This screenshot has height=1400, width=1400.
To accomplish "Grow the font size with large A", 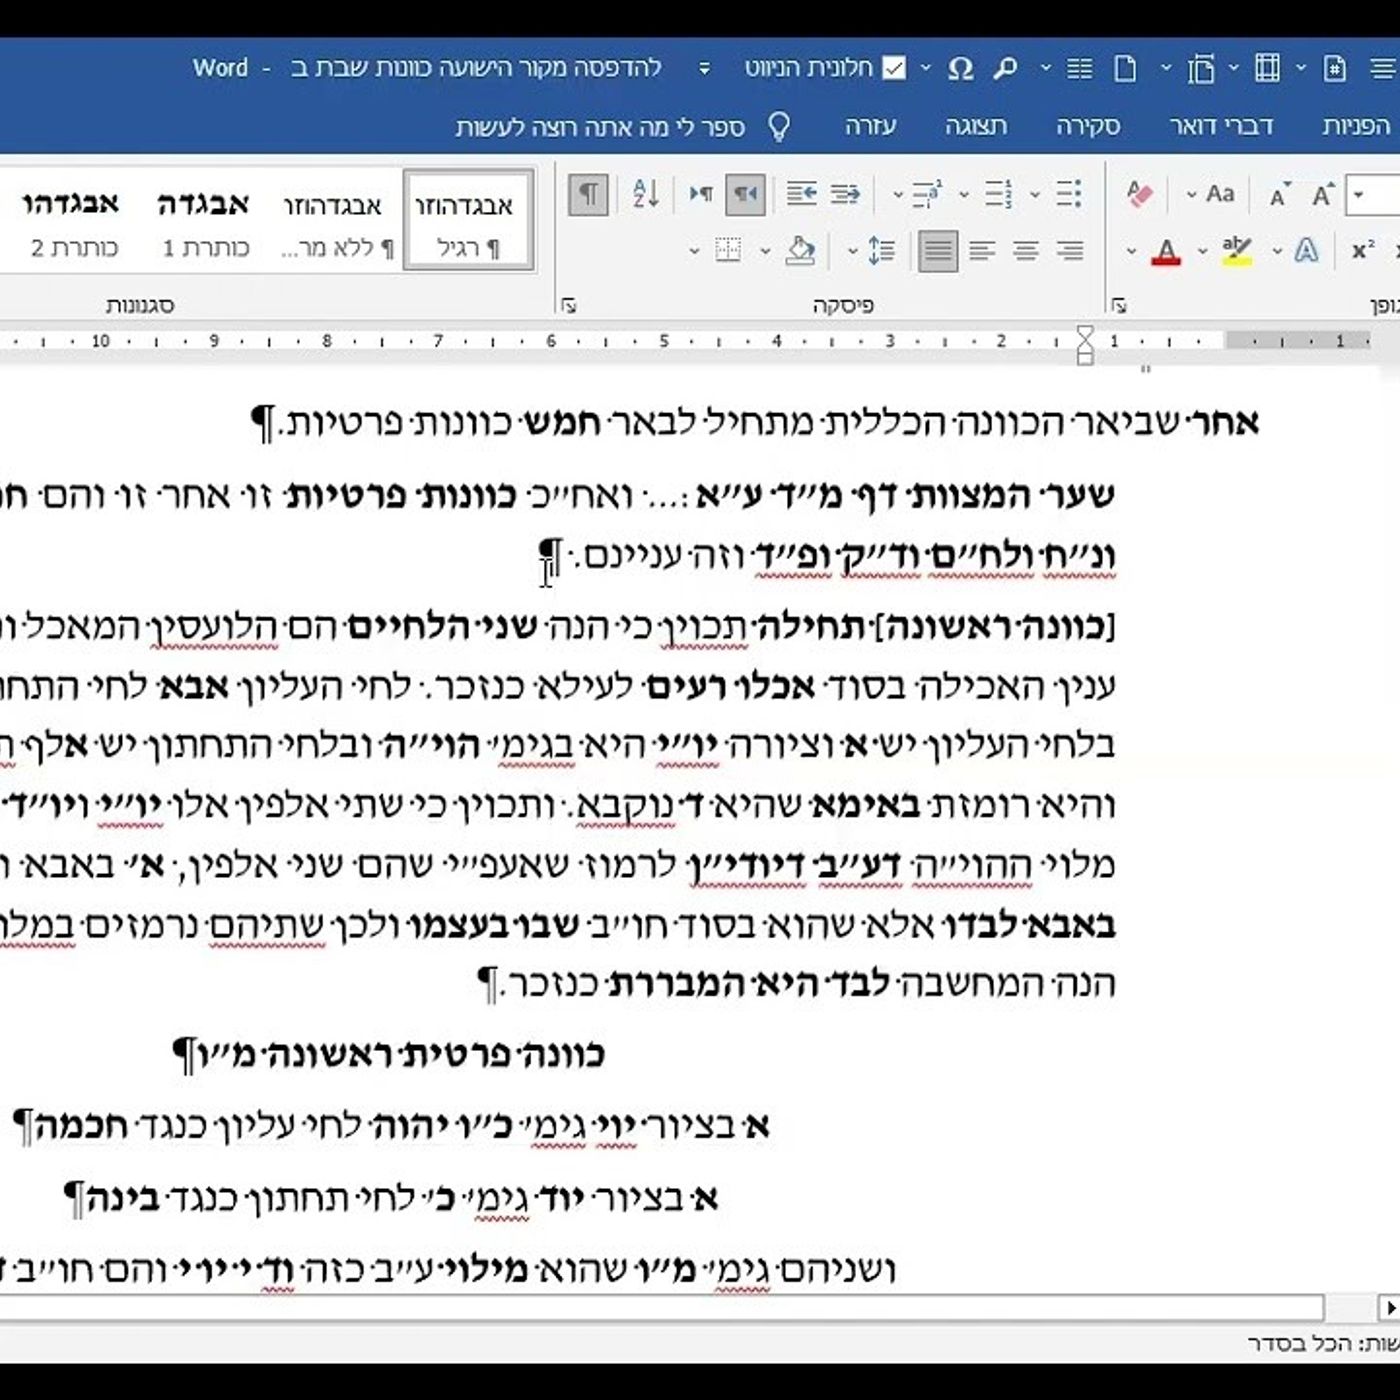I will click(1323, 194).
